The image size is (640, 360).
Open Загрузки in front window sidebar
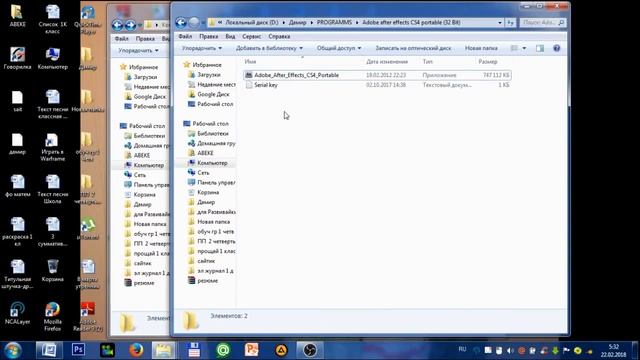[204, 75]
